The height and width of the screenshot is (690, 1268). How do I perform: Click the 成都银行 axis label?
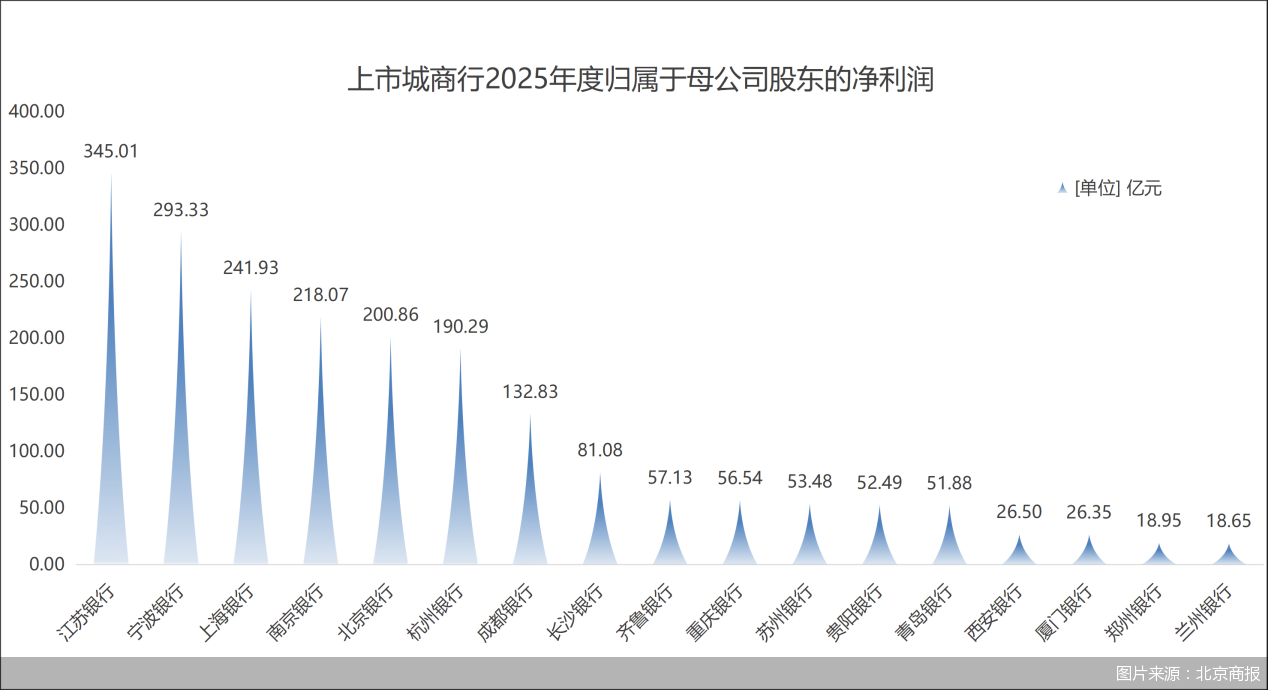pos(506,612)
